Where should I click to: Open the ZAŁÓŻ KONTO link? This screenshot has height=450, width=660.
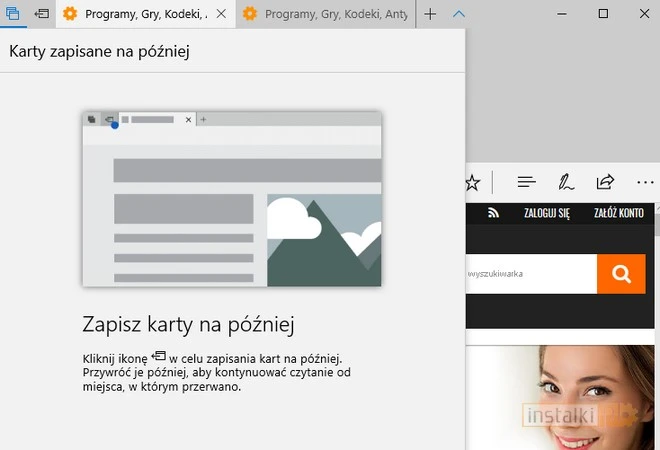point(618,213)
